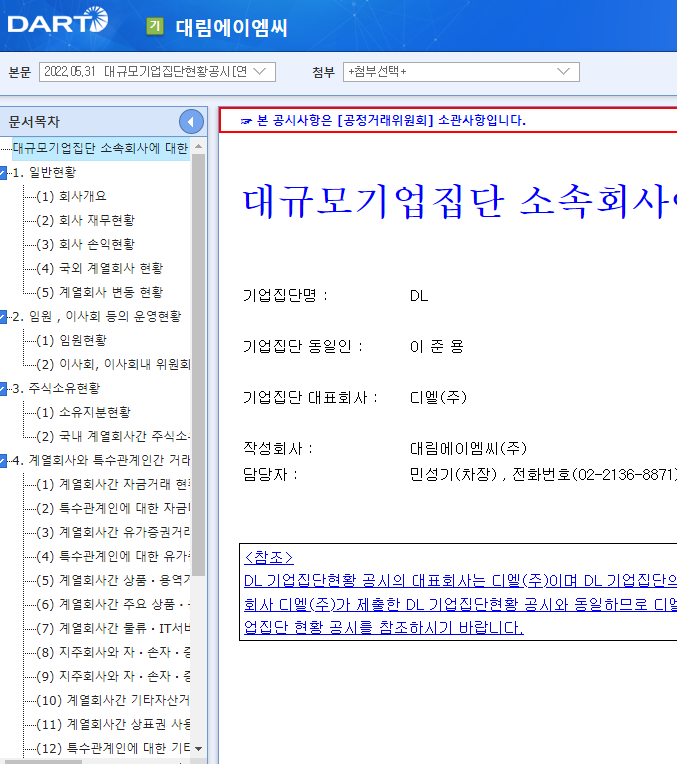Open (10) 계열회사간 기타자산거래 item
Screen dimensions: 677x764
coord(113,701)
